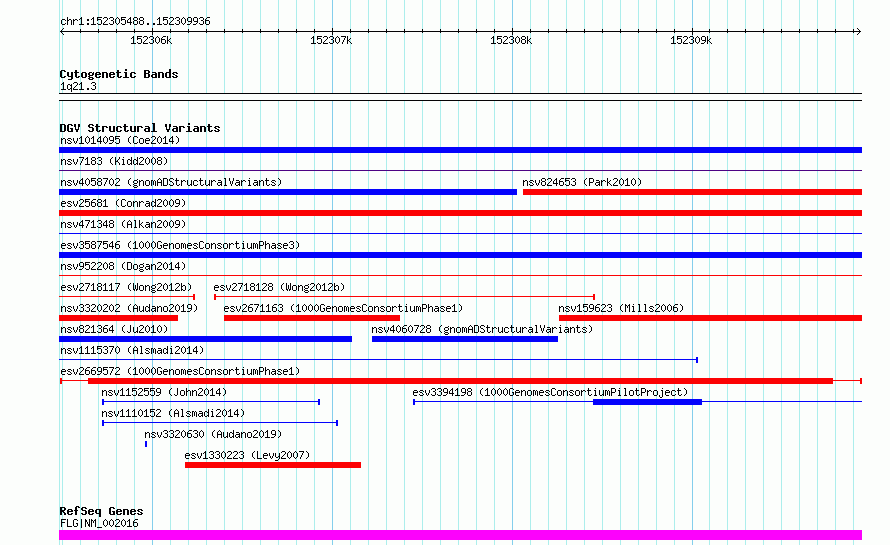
Task: Click the 152308k ruler position
Action: coord(511,40)
